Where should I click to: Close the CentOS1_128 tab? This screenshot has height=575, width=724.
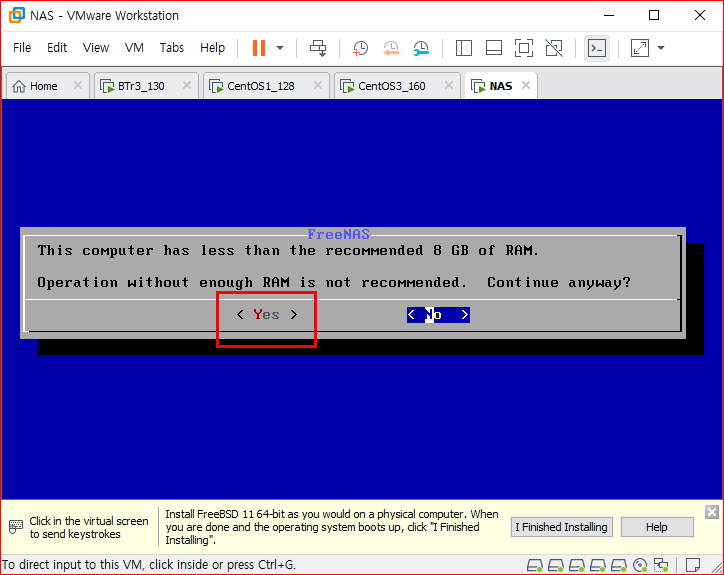[318, 85]
